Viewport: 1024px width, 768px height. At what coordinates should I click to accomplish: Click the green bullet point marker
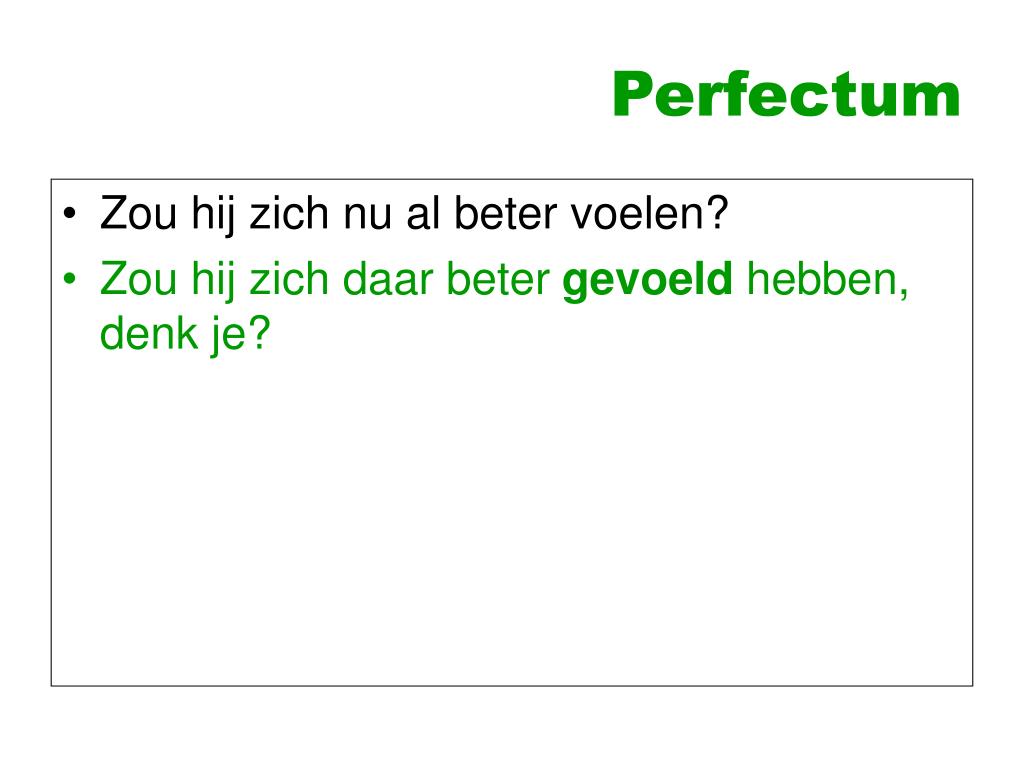pos(70,279)
